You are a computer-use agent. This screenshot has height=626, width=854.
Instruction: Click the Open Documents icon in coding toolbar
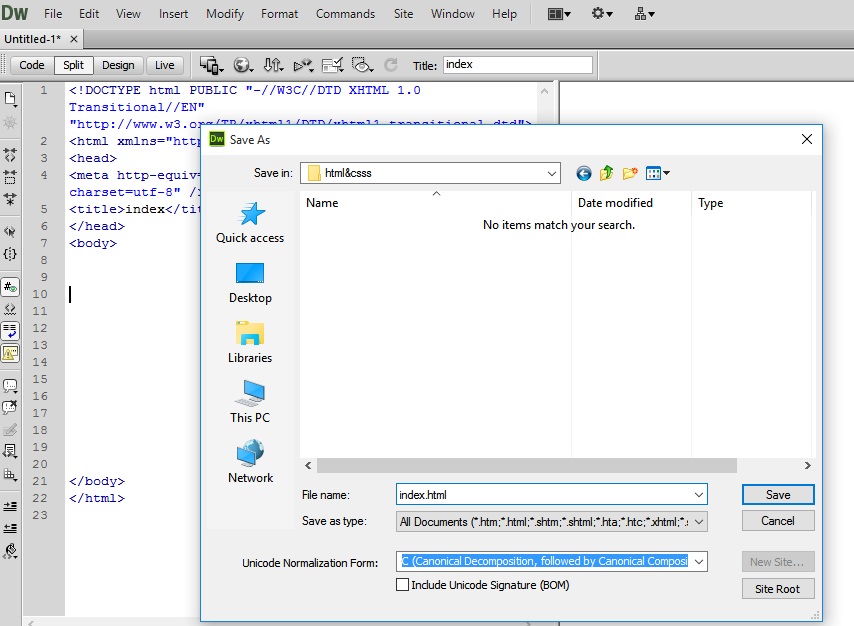point(10,99)
